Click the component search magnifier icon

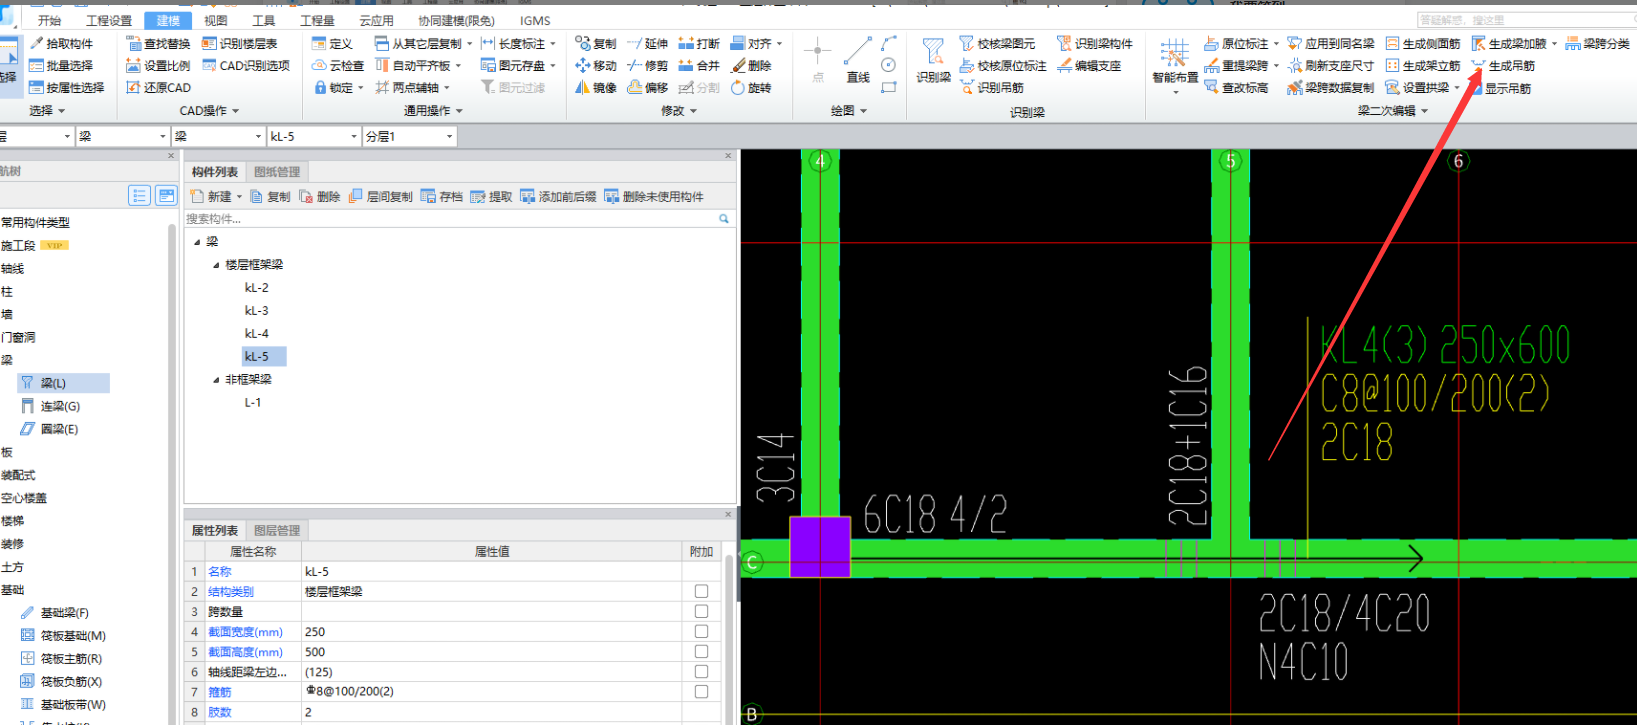point(724,218)
